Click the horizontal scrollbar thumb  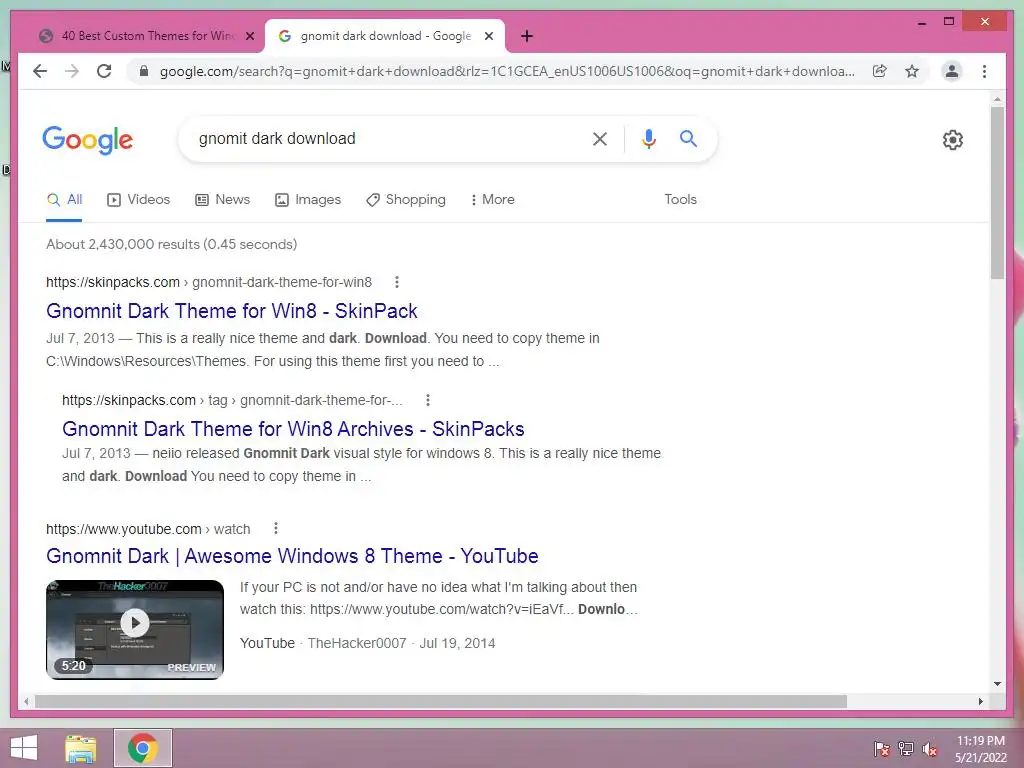click(441, 701)
